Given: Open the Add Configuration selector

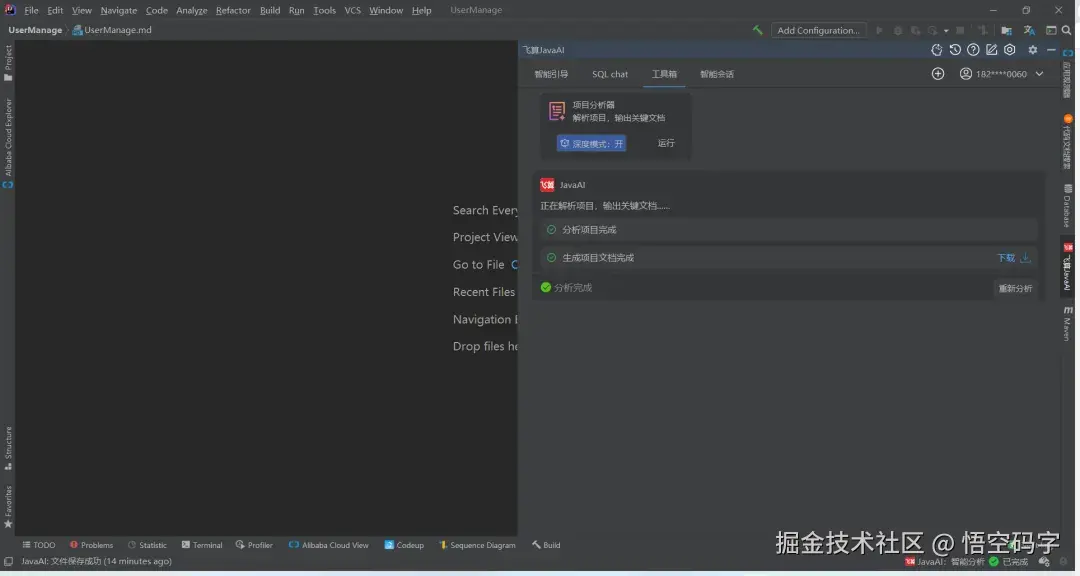Looking at the screenshot, I should 818,30.
